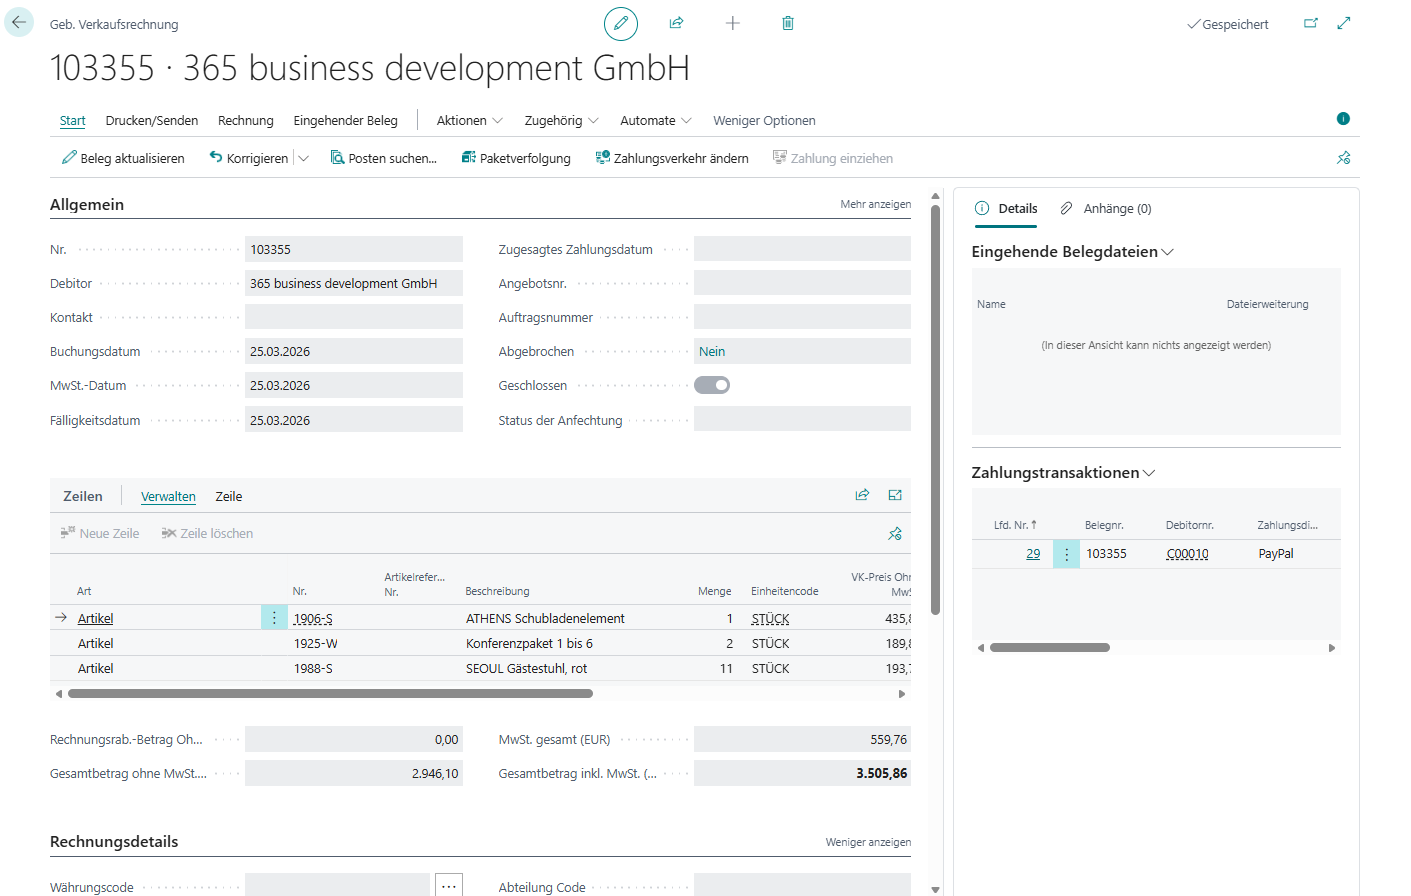Open the Drucken/Senden menu
The image size is (1411, 896).
point(152,120)
